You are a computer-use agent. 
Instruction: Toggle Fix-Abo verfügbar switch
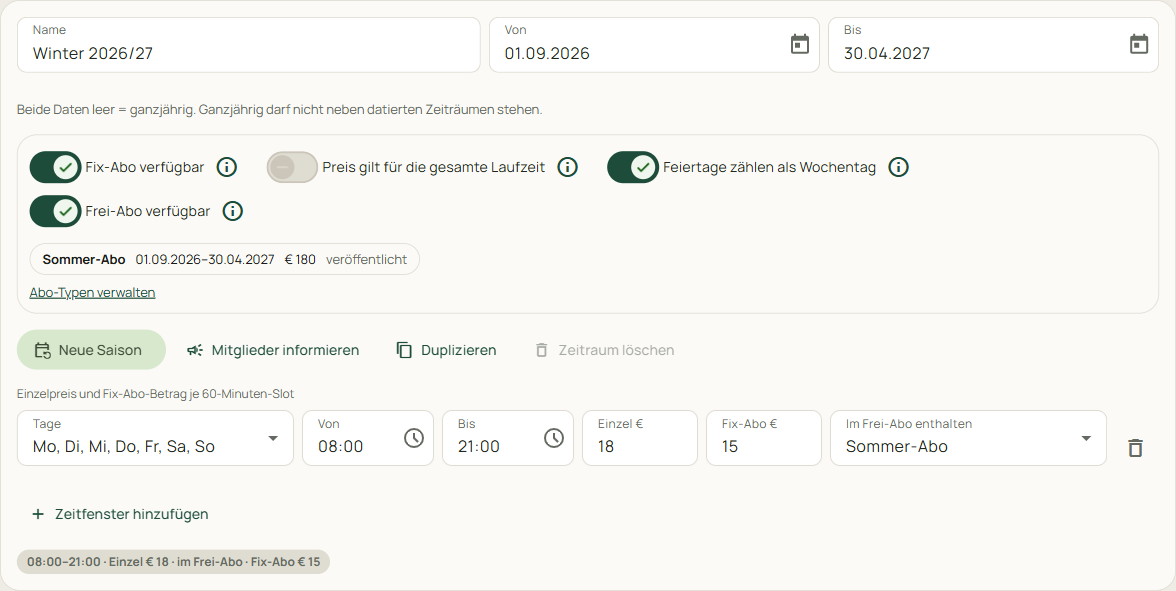click(x=56, y=167)
